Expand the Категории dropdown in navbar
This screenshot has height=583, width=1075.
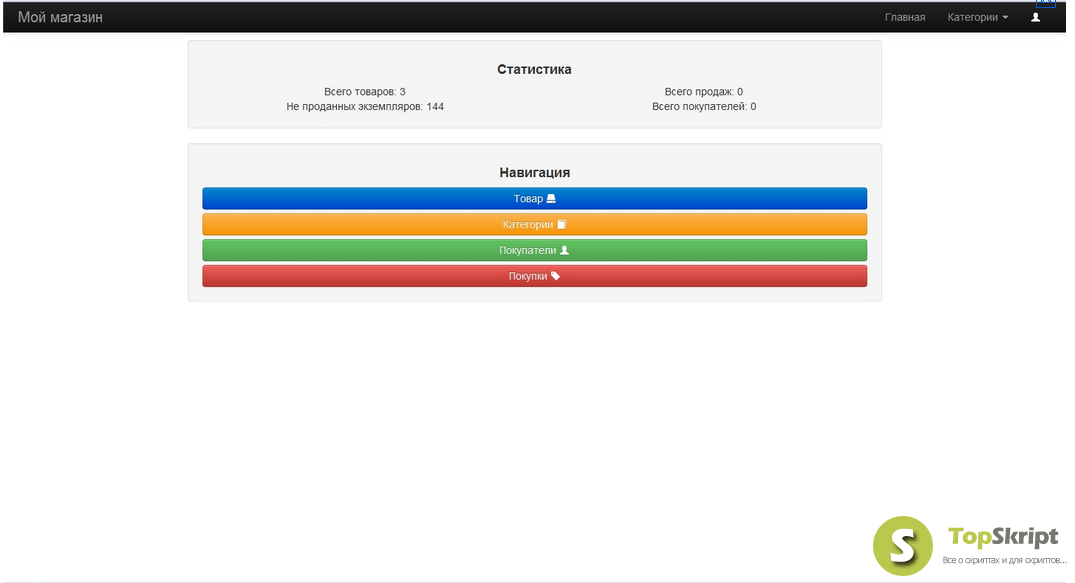978,17
